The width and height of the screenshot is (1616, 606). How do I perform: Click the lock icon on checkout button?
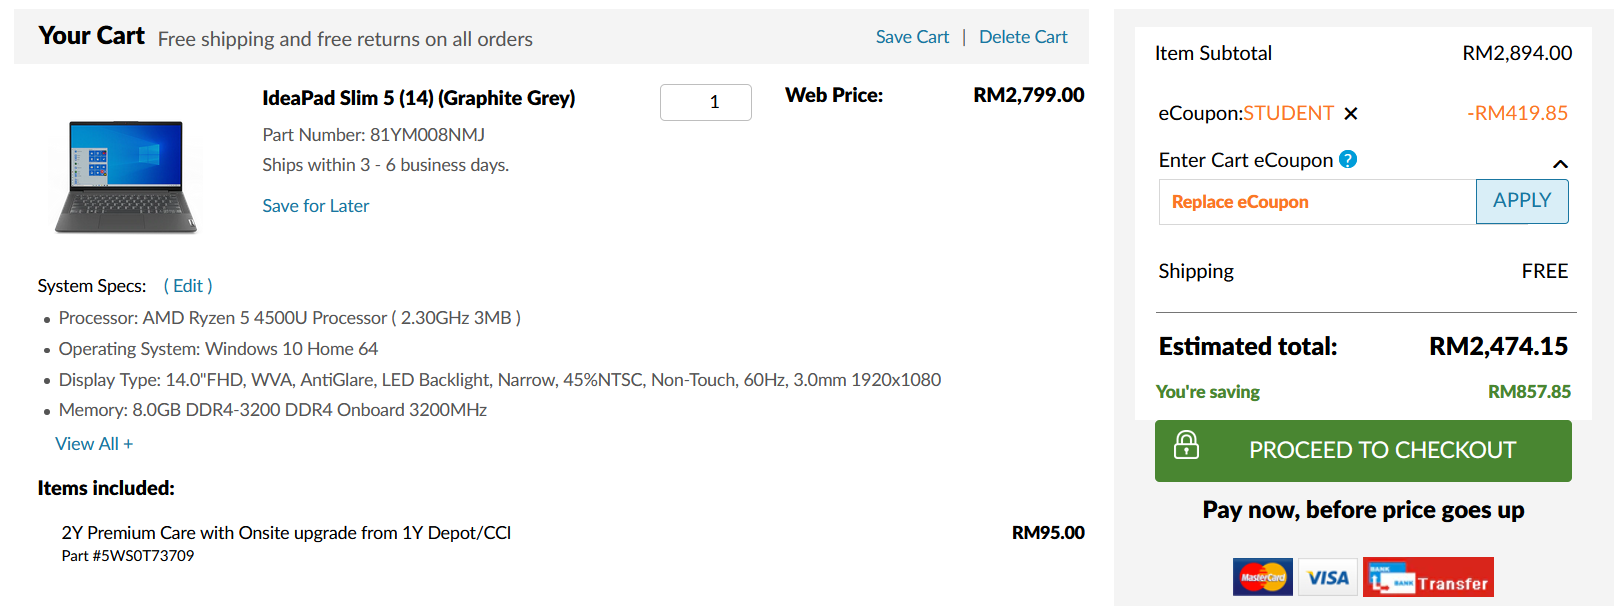1187,445
